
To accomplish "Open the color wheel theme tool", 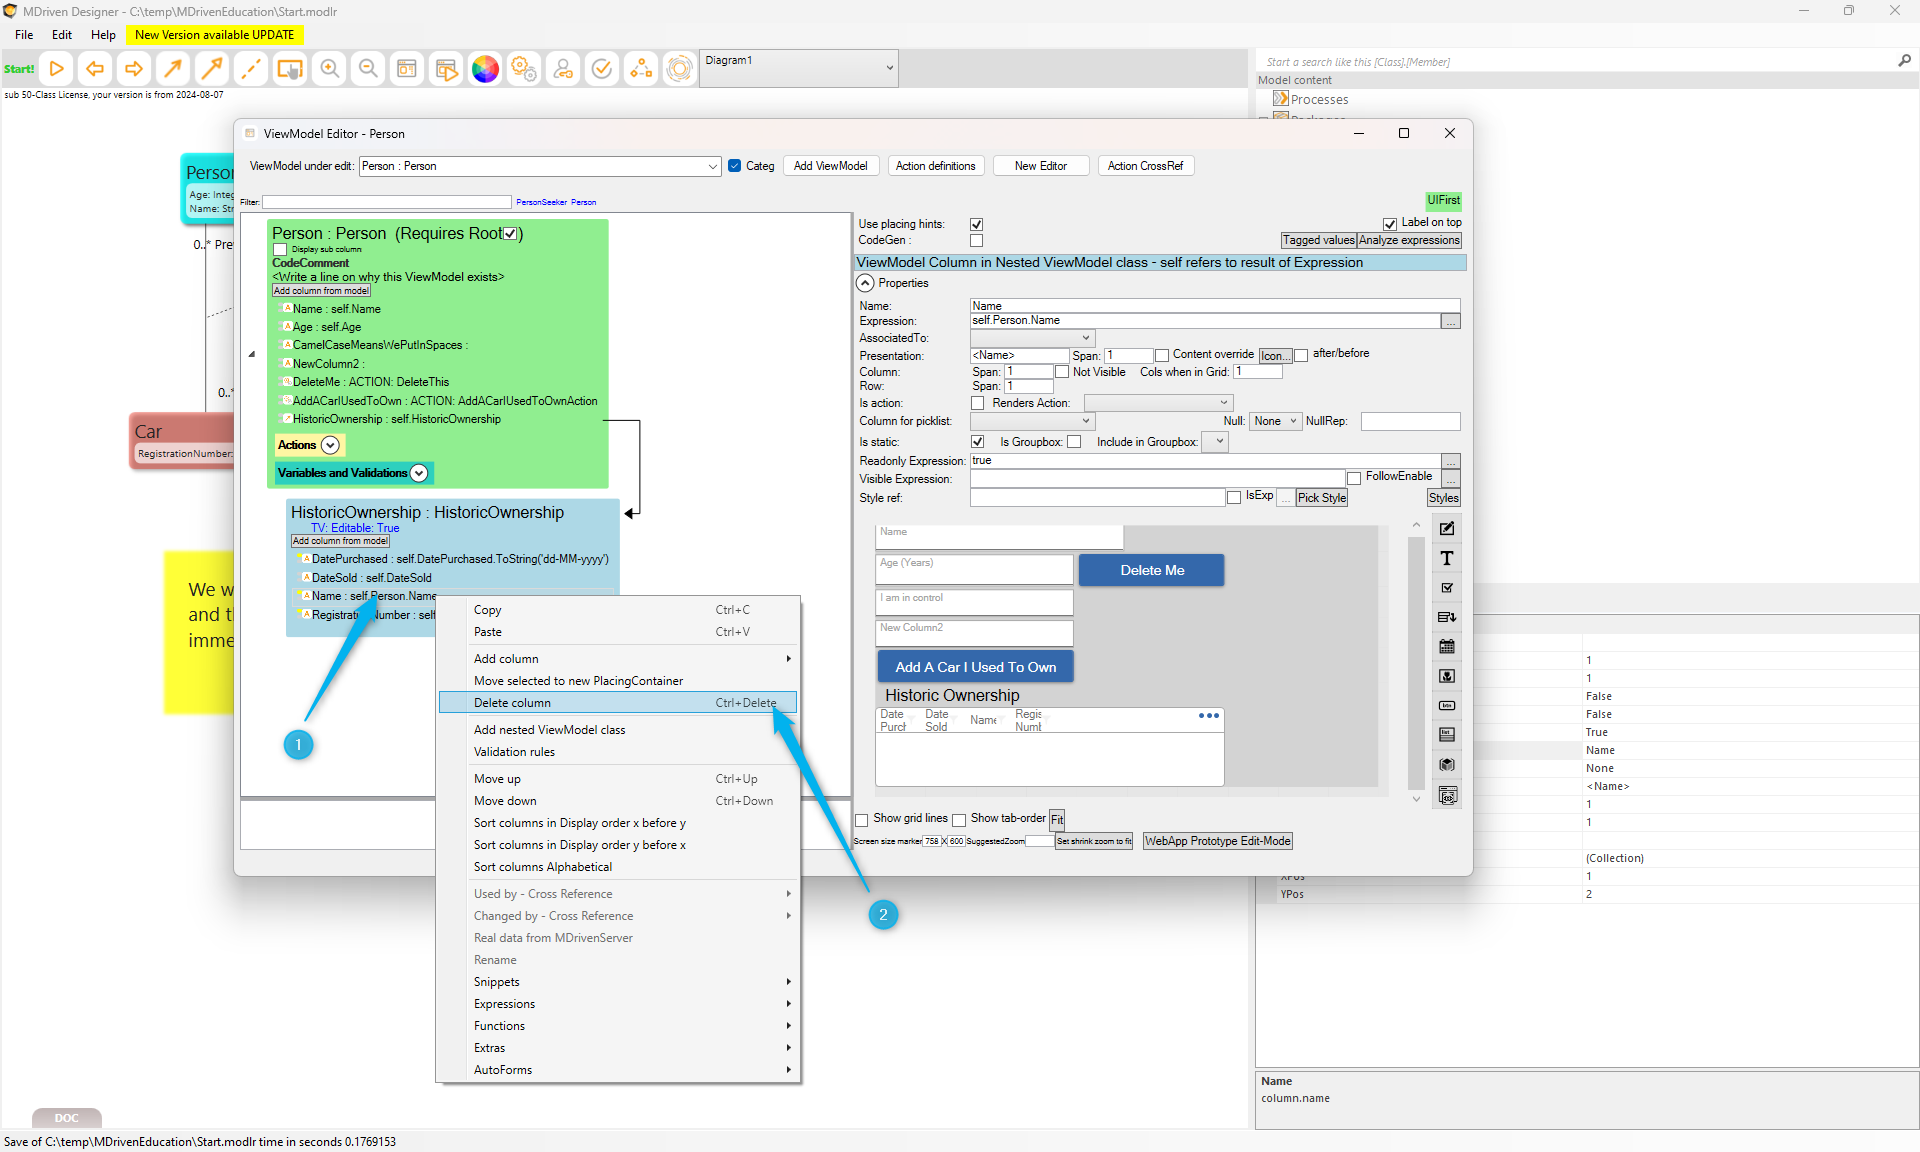I will (x=485, y=69).
